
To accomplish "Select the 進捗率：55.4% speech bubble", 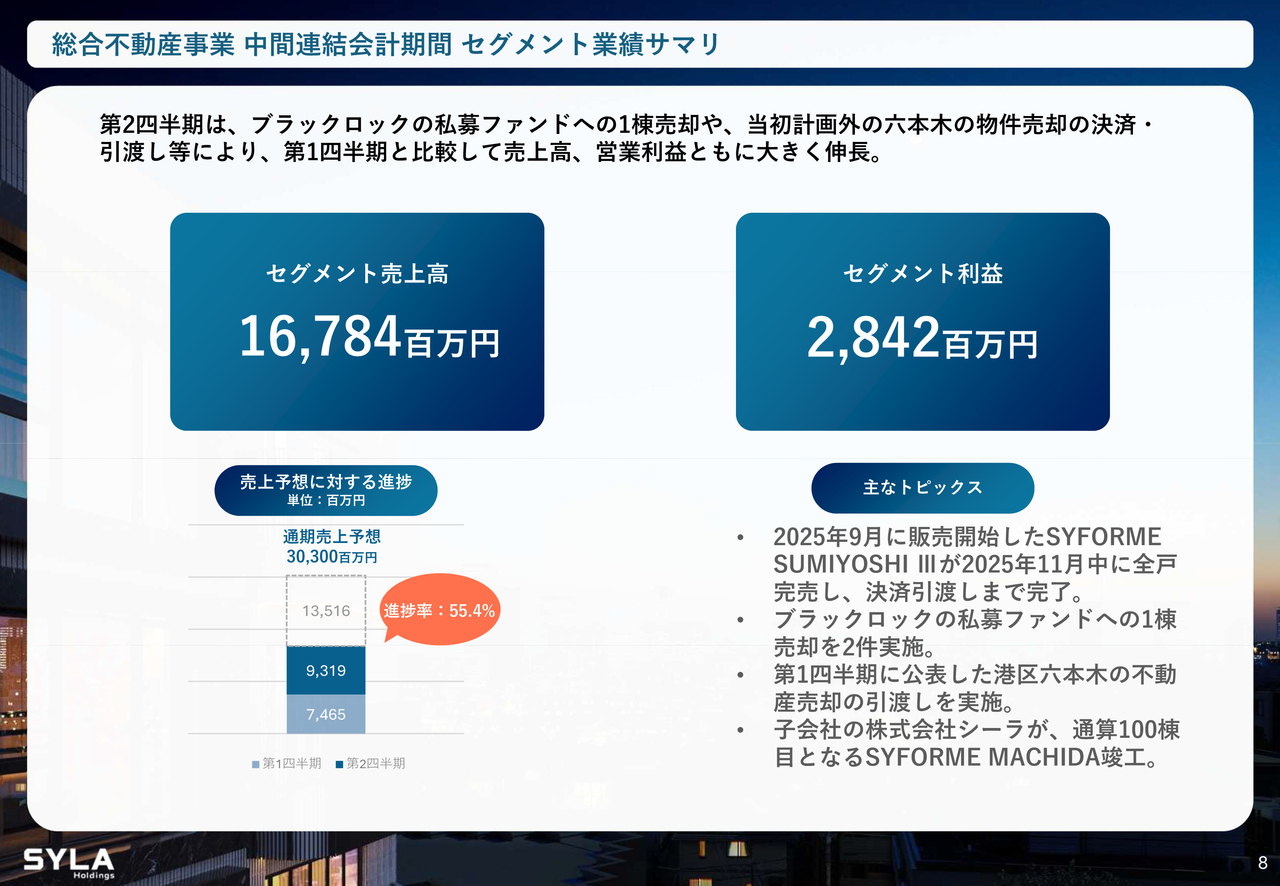I will 438,610.
